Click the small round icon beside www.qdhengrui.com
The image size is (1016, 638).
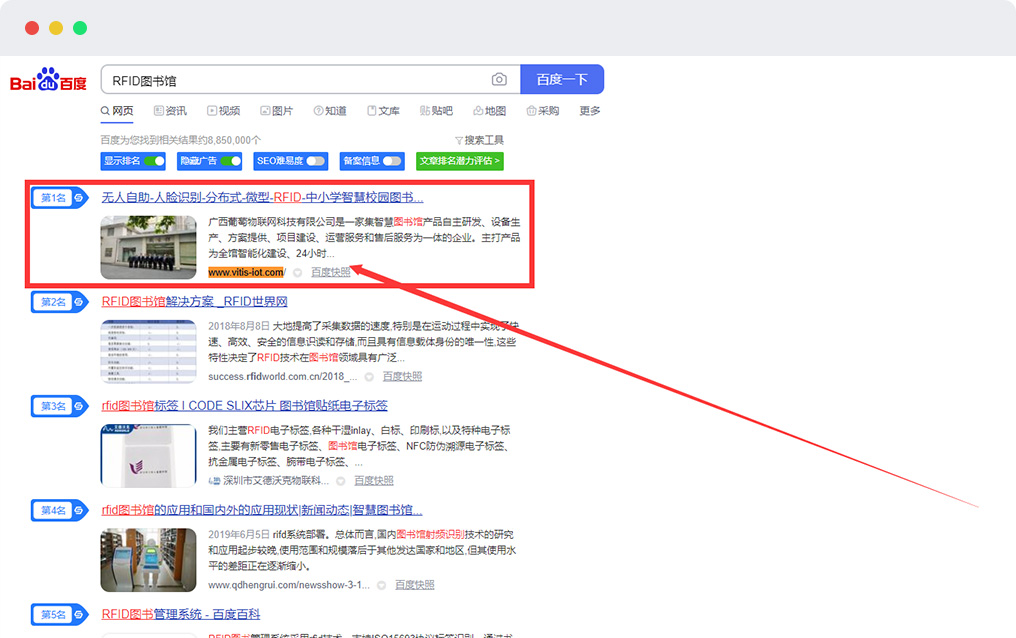[382, 586]
